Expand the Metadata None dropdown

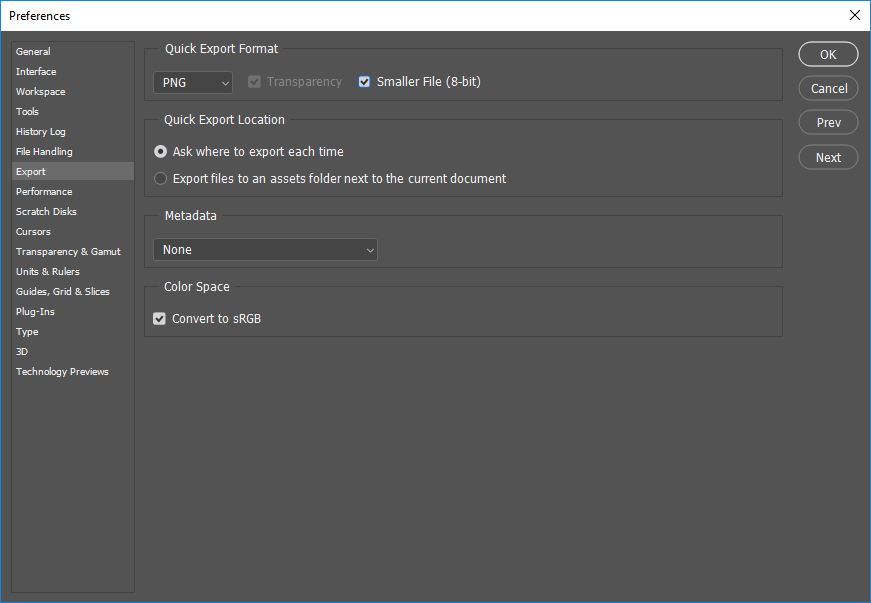pyautogui.click(x=265, y=250)
